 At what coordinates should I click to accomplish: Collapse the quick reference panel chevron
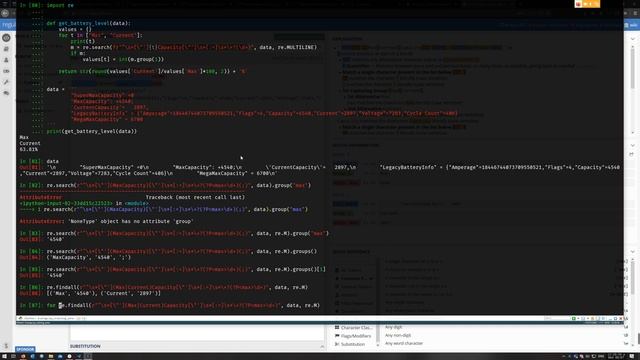pos(633,251)
